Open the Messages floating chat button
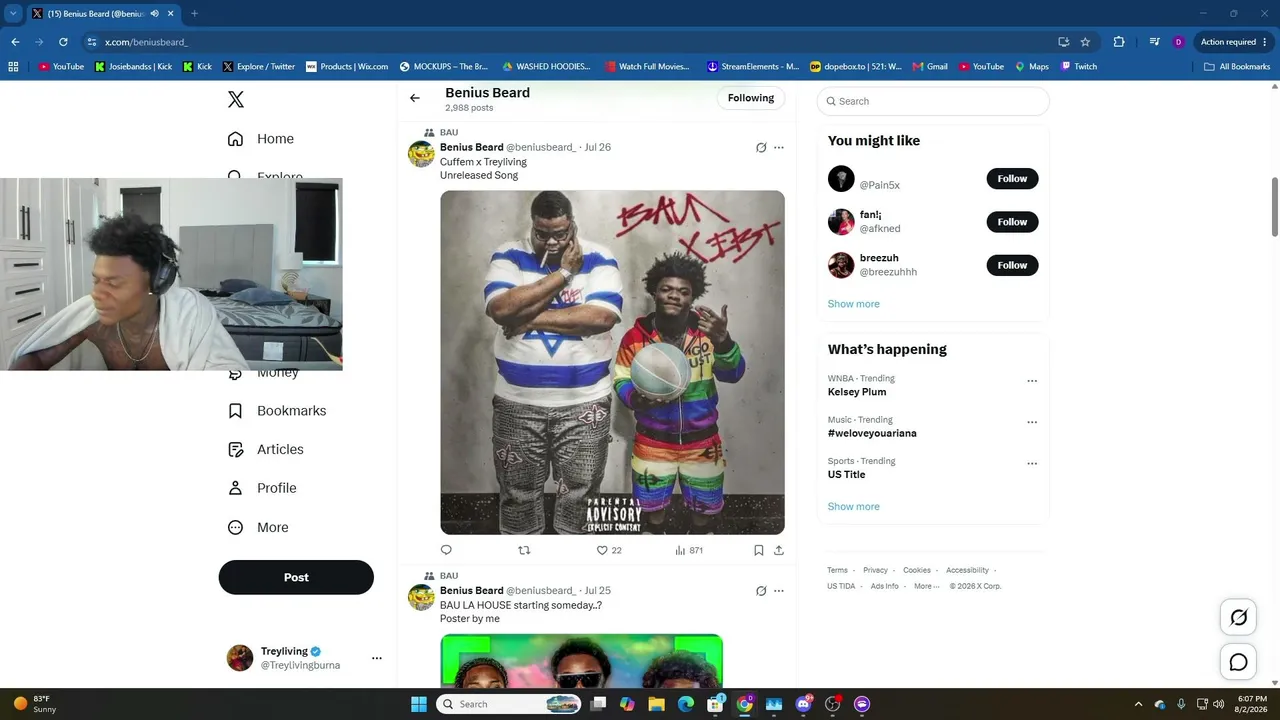The width and height of the screenshot is (1280, 720). pyautogui.click(x=1238, y=662)
